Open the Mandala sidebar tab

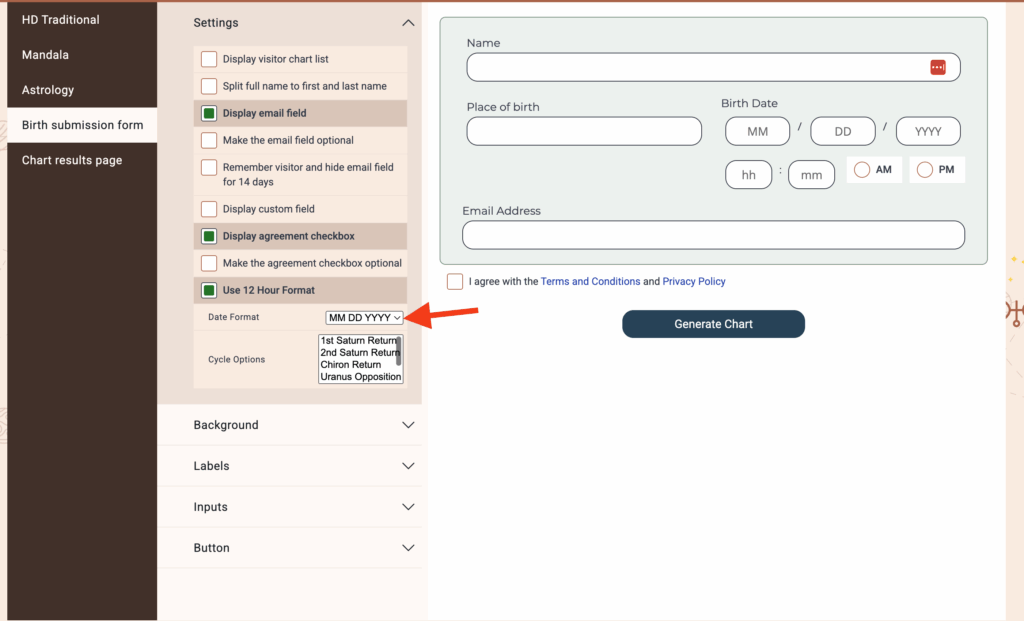[x=45, y=55]
